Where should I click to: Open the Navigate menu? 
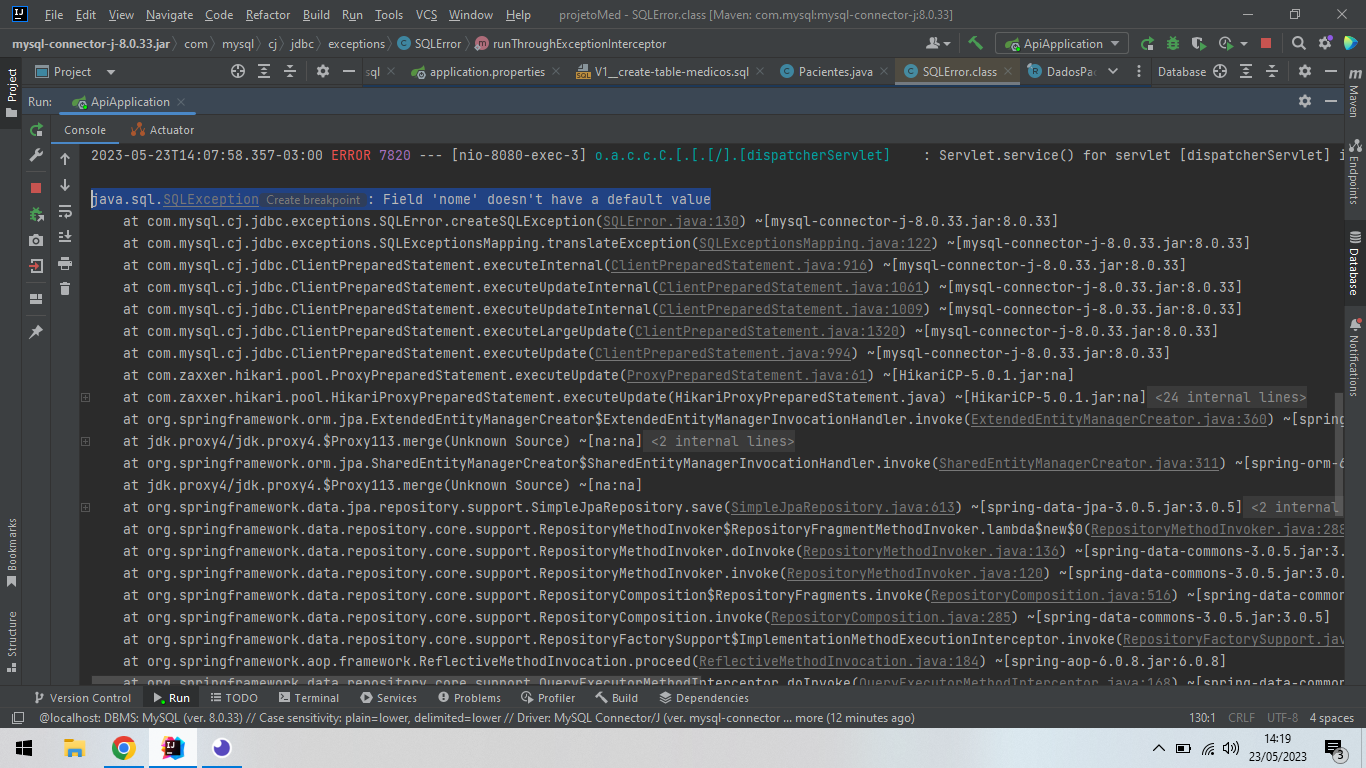click(169, 15)
